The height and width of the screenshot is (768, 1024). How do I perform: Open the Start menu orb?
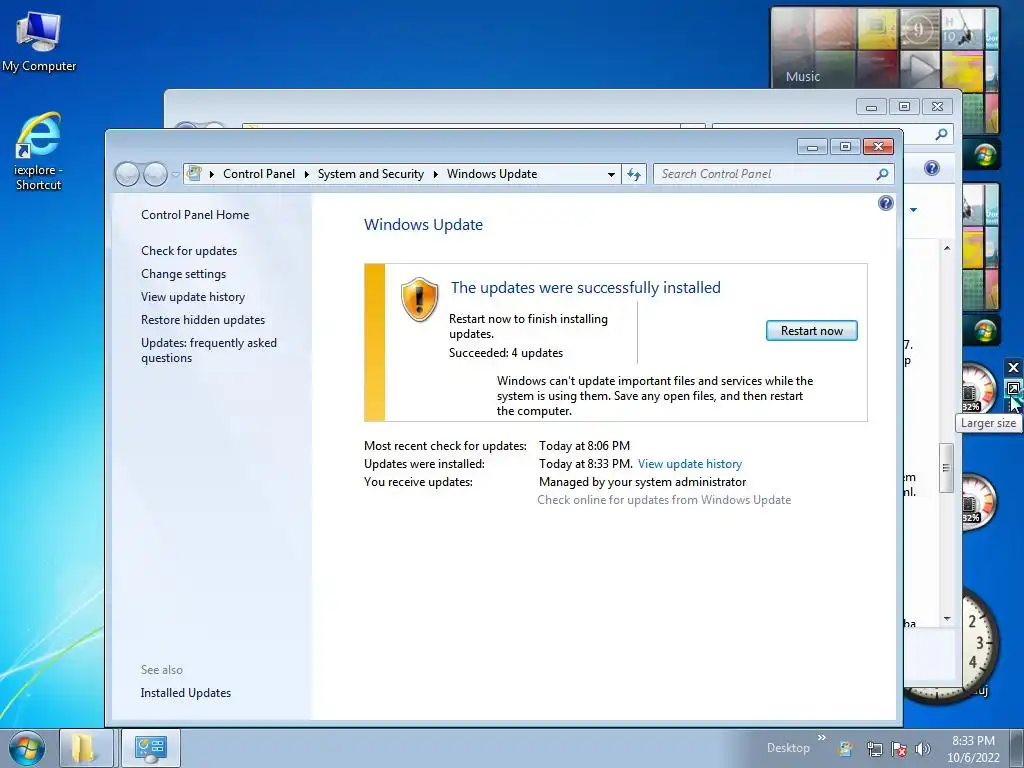coord(26,748)
